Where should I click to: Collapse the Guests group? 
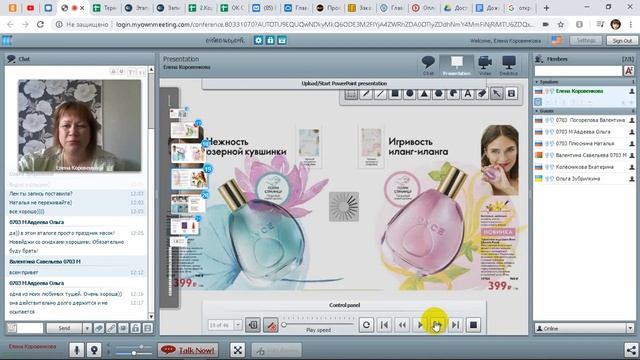537,111
